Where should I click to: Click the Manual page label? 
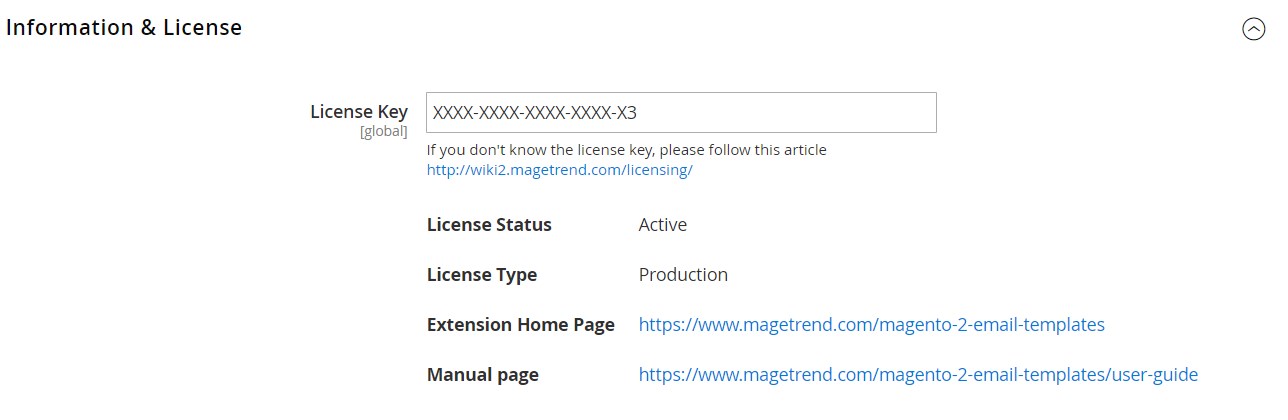click(x=482, y=375)
